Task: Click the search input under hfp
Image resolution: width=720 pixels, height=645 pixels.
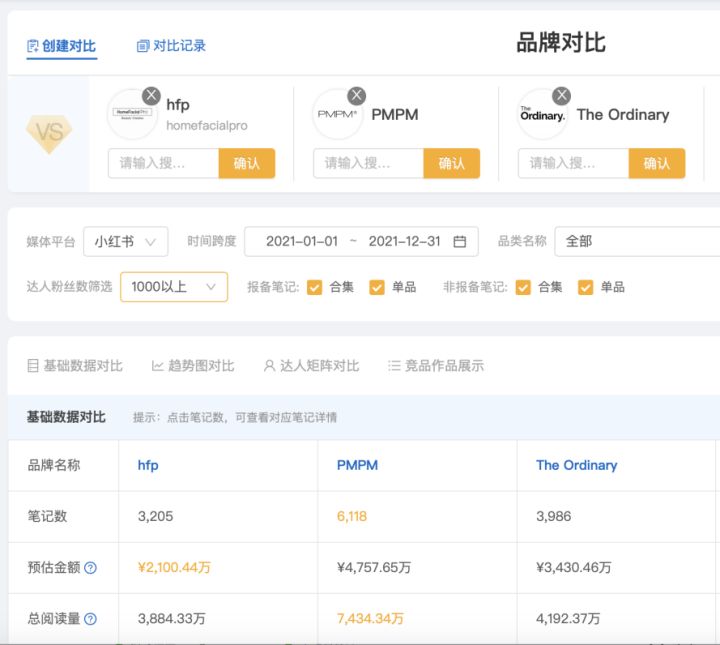Action: coord(163,163)
